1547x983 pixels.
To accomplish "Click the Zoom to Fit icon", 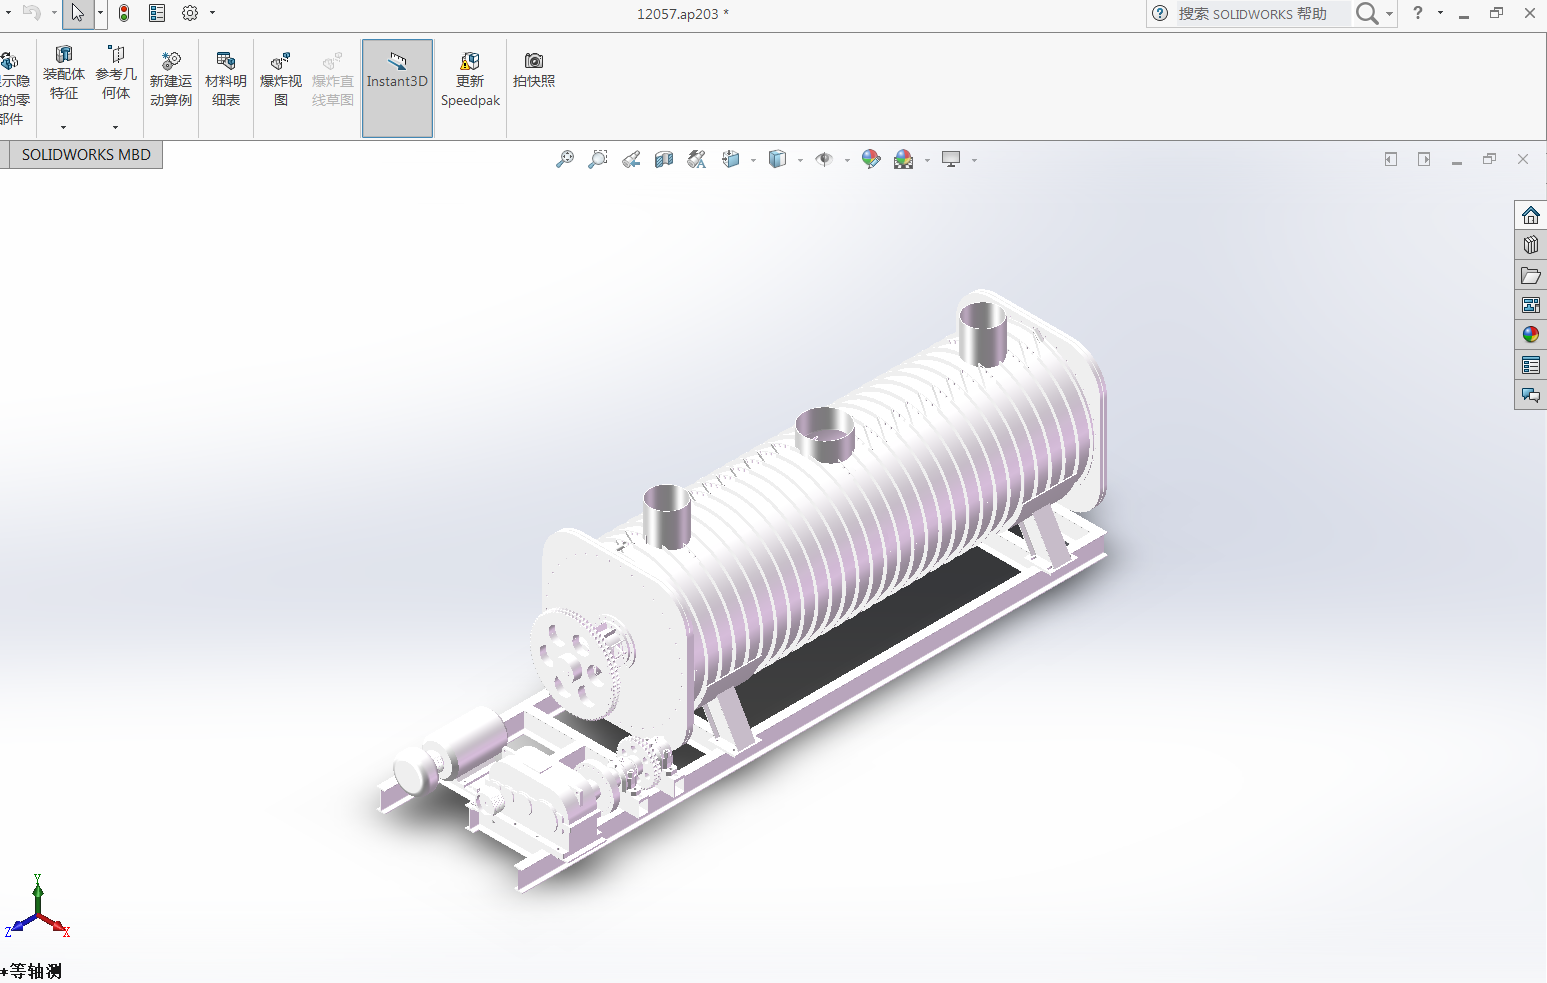I will coord(565,160).
